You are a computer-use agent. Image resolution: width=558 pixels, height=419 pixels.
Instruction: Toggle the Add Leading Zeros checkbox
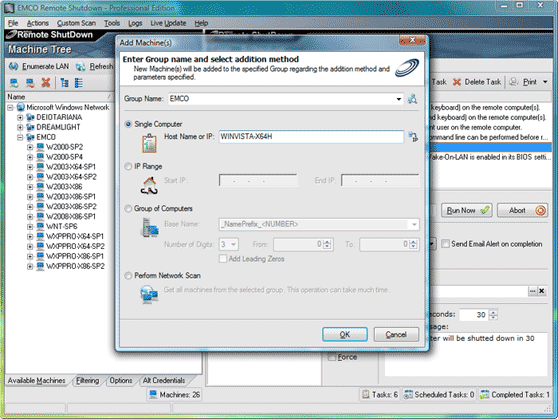tap(223, 259)
